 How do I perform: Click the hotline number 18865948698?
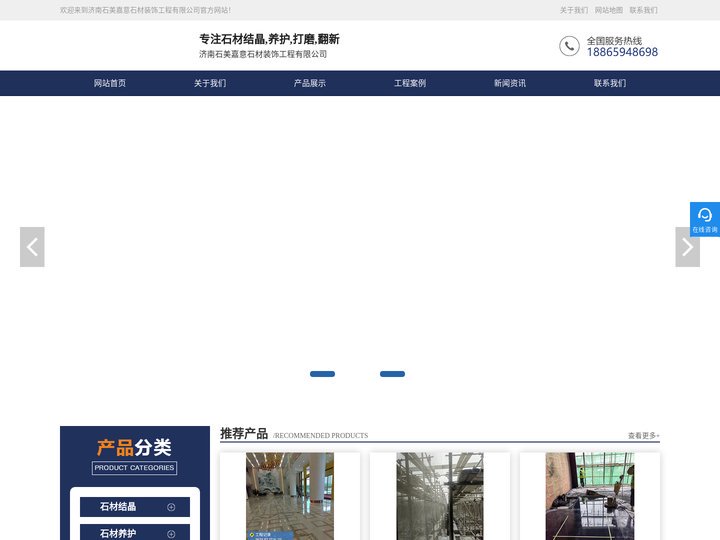[622, 52]
